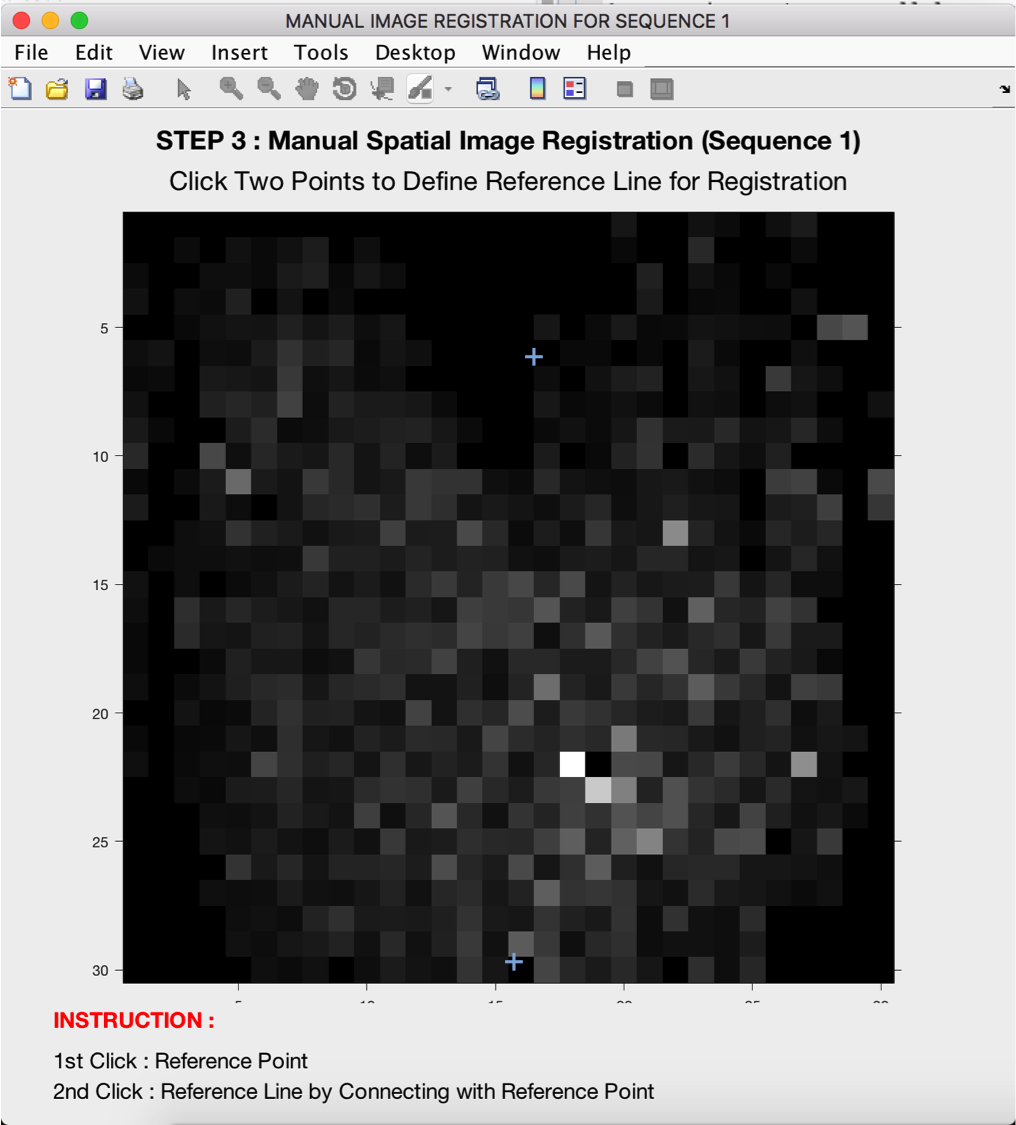
Task: Save the figure with floppy disk icon
Action: tap(95, 89)
